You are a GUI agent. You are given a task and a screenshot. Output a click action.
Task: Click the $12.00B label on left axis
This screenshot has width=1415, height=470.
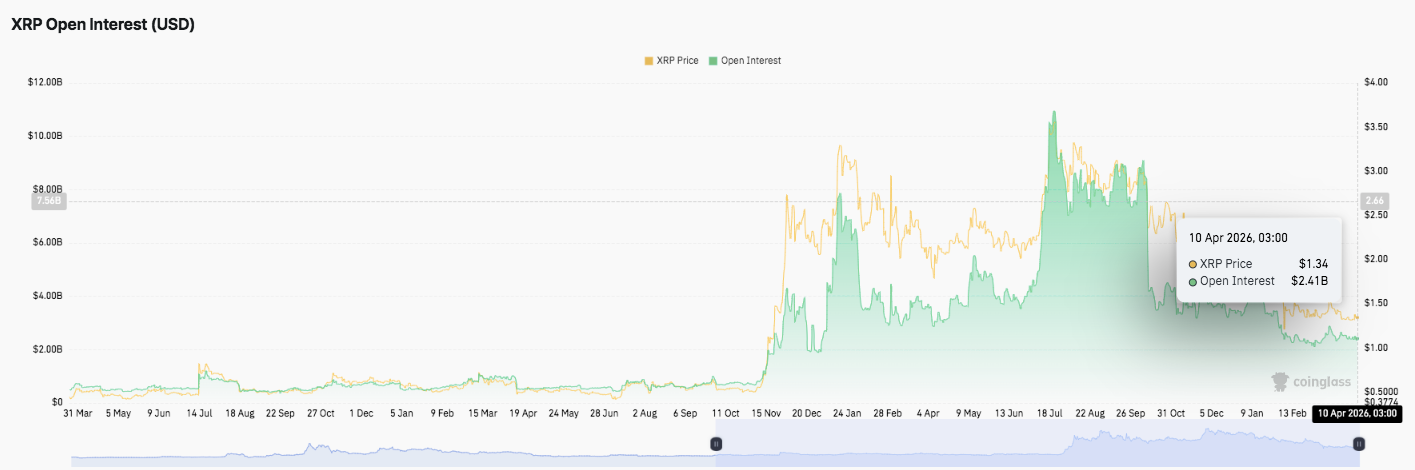47,82
